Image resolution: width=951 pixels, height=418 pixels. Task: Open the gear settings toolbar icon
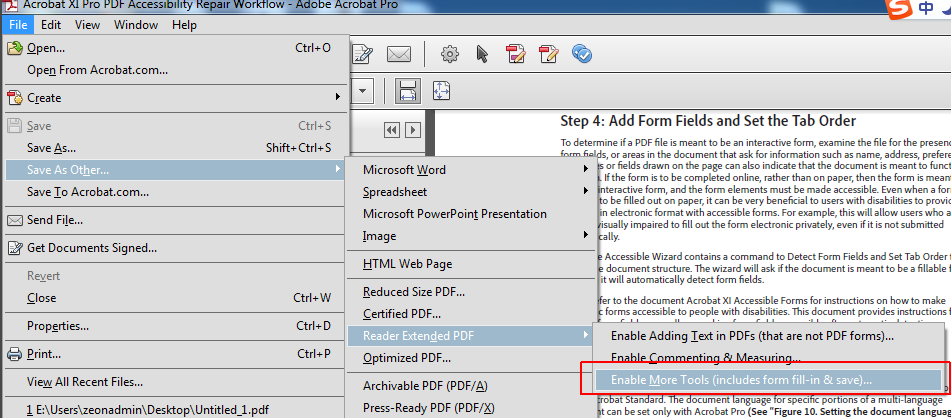click(449, 54)
